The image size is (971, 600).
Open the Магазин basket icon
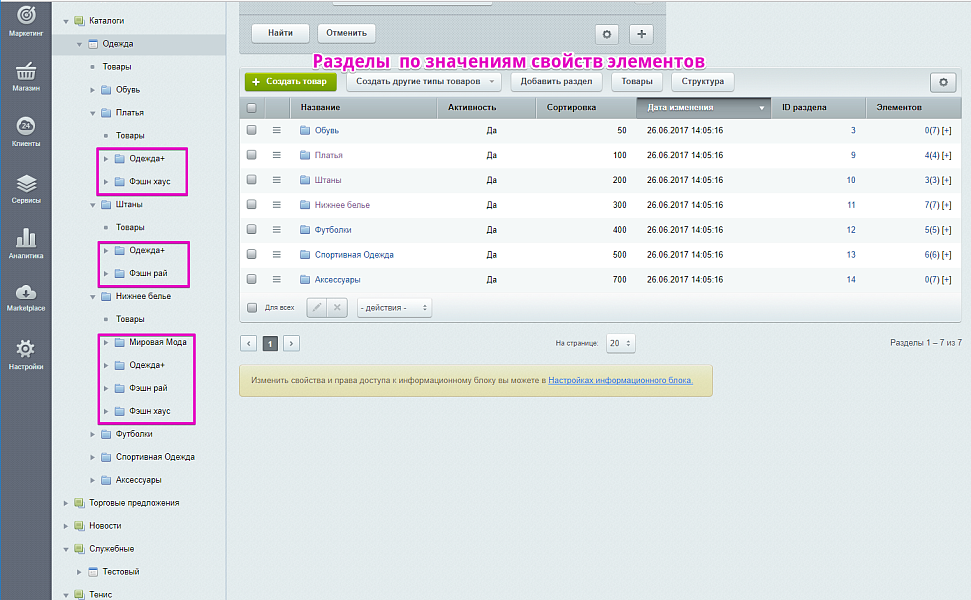click(x=26, y=77)
